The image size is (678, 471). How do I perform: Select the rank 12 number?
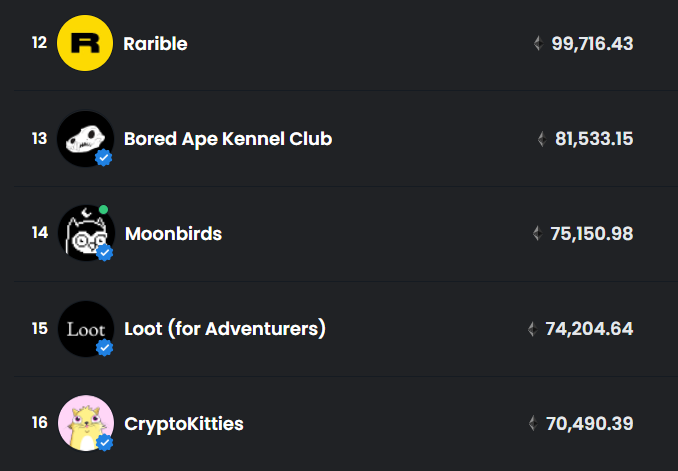point(40,43)
